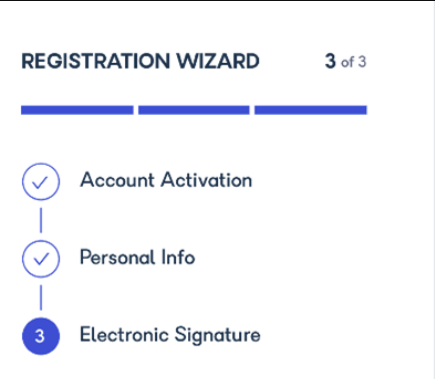The width and height of the screenshot is (435, 379).
Task: Click the word Info in step two
Action: [178, 257]
